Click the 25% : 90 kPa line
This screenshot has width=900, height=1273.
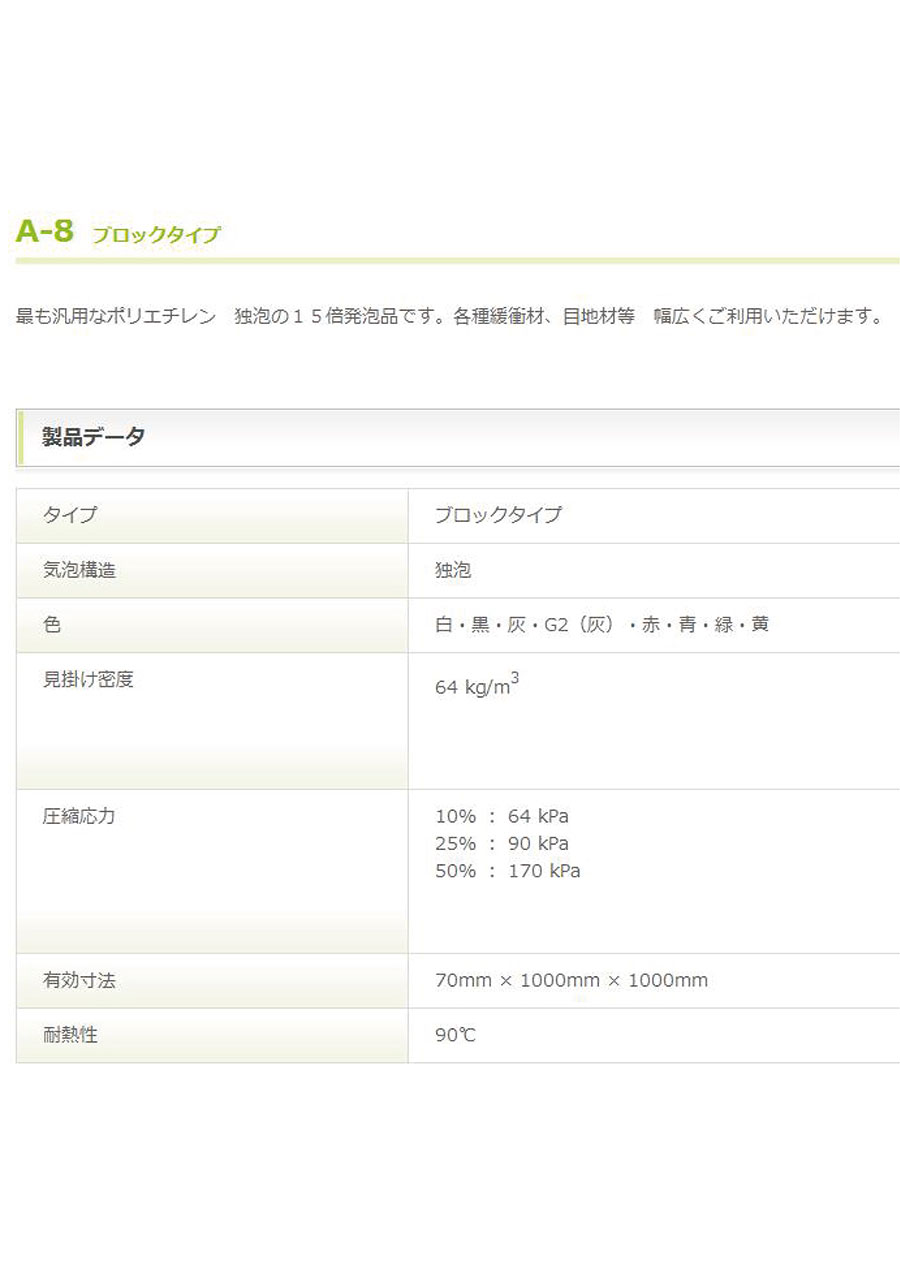coord(502,843)
